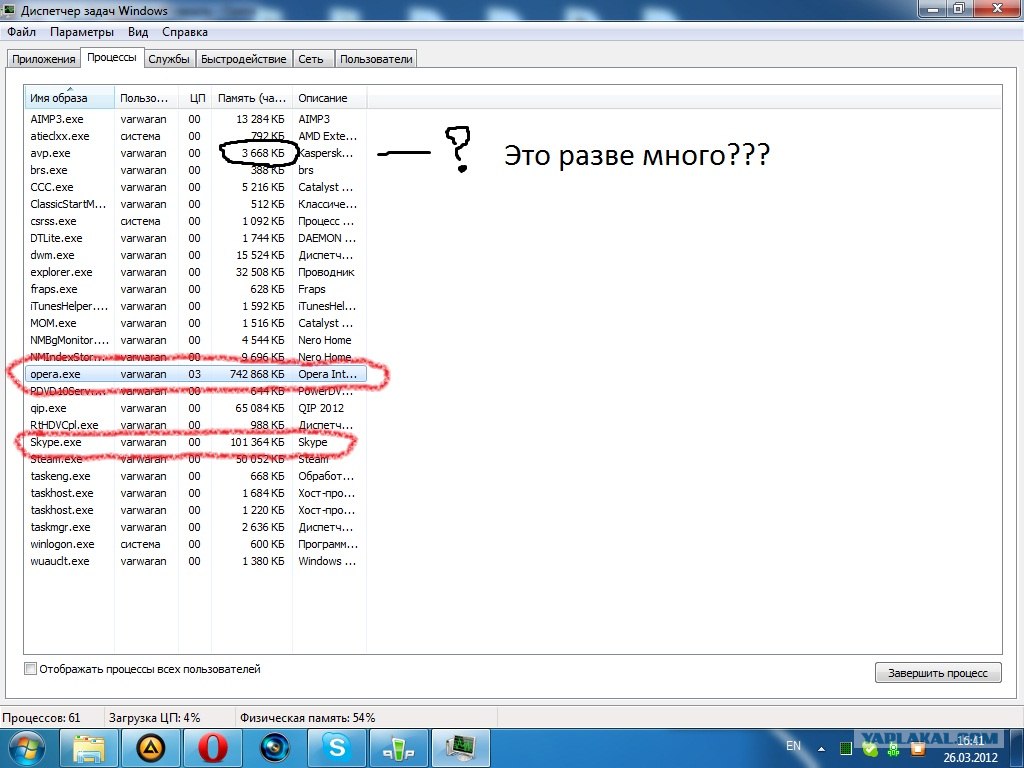Select the RtHDVCpl.exe process row
1024x768 pixels.
coord(195,425)
